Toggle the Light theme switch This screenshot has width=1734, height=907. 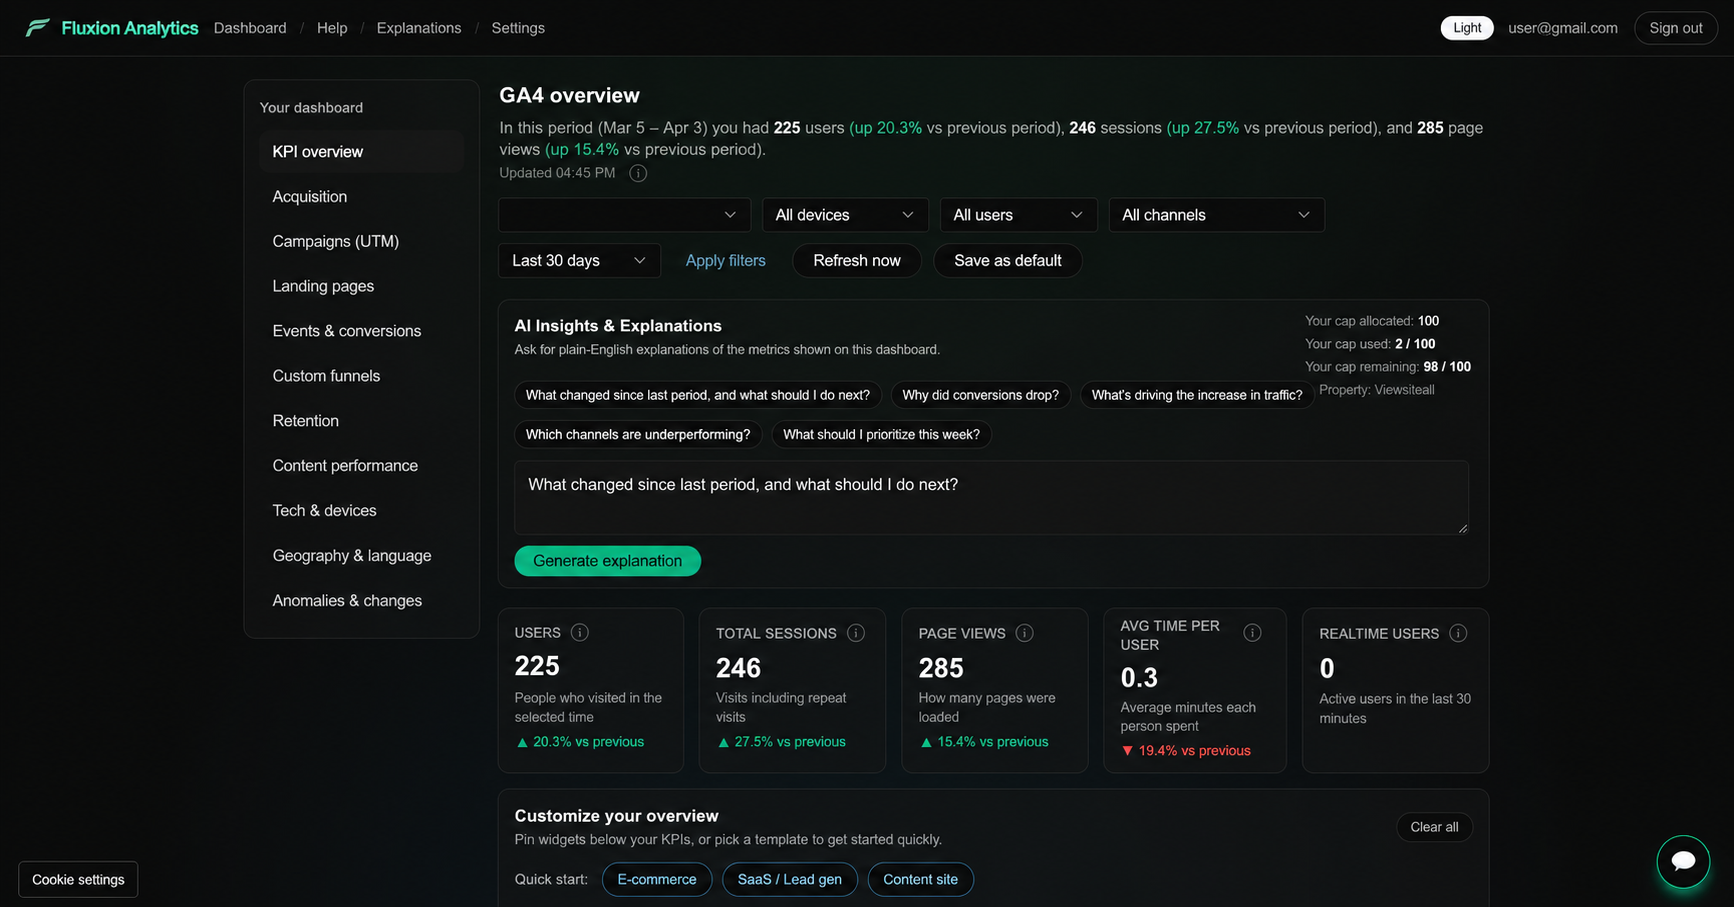1467,28
